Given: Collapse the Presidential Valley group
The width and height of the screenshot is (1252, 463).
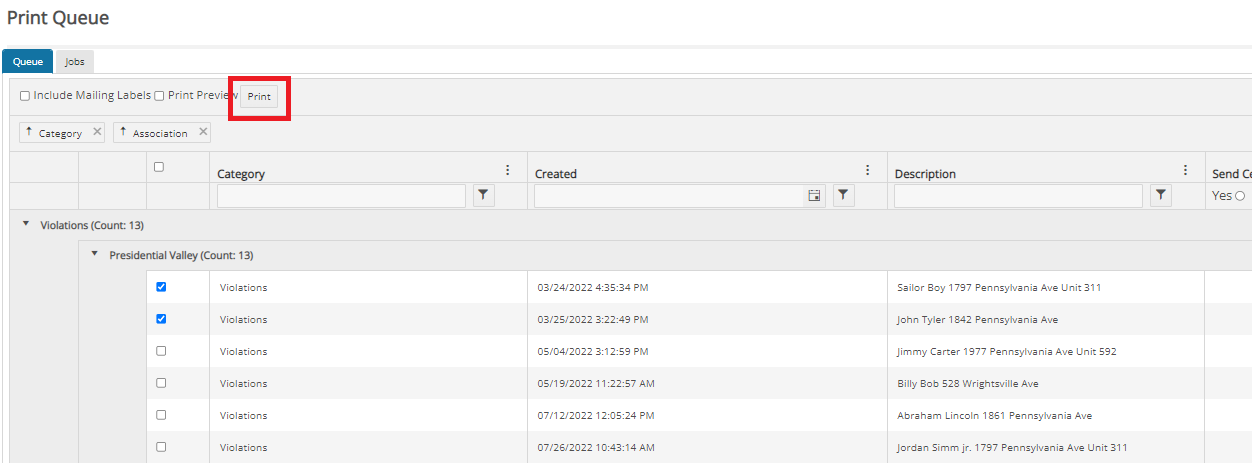Looking at the screenshot, I should pyautogui.click(x=95, y=254).
